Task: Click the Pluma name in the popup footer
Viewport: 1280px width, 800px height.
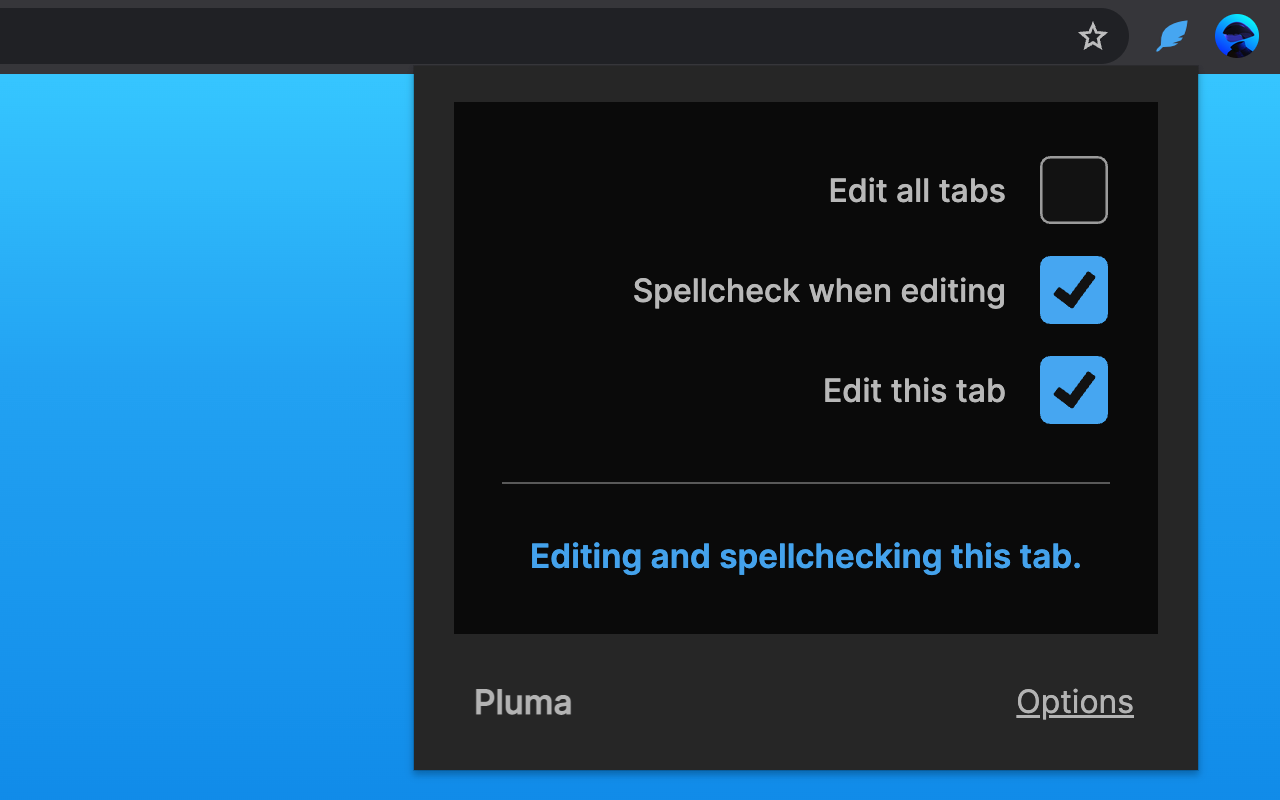Action: 523,702
